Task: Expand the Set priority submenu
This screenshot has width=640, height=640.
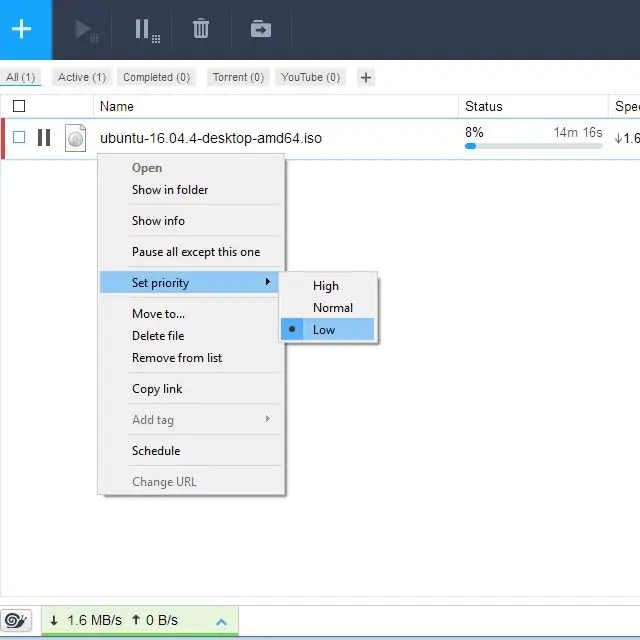Action: [x=189, y=282]
